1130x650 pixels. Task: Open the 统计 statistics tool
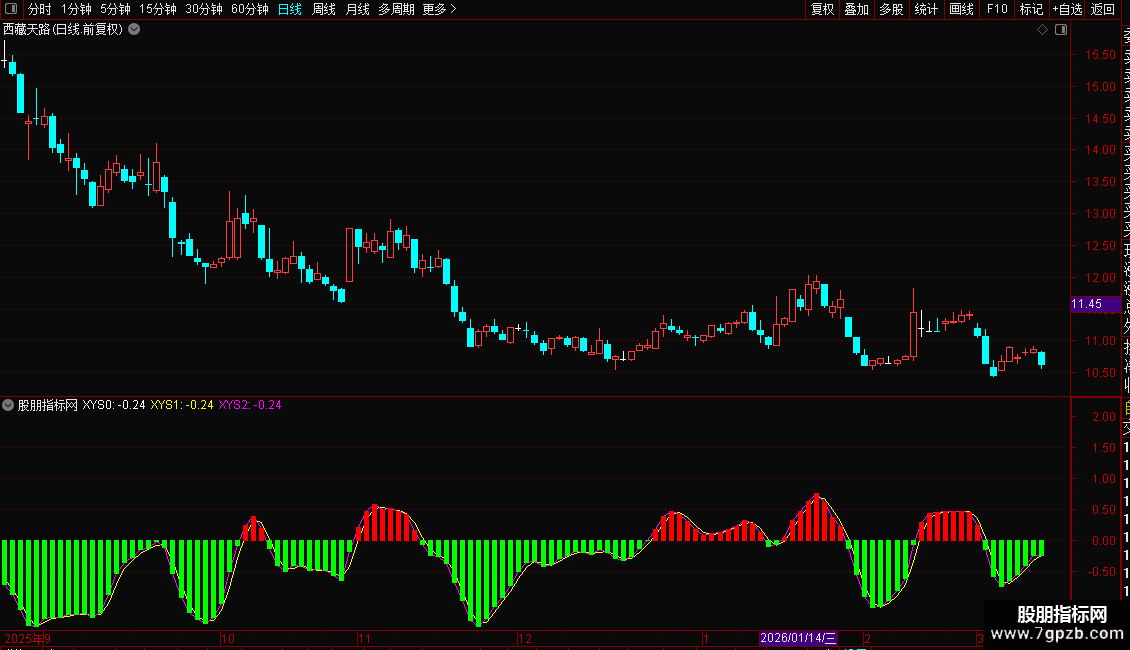pos(926,9)
